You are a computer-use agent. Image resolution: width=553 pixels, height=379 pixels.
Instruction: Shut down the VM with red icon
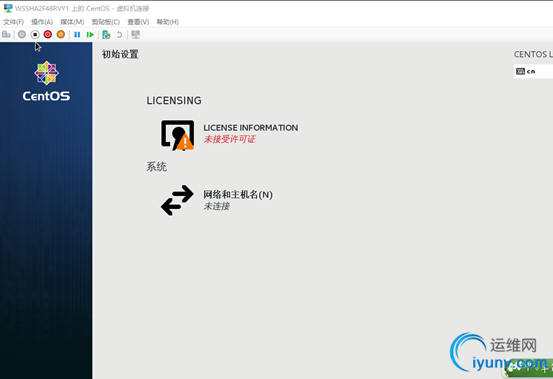pyautogui.click(x=48, y=34)
